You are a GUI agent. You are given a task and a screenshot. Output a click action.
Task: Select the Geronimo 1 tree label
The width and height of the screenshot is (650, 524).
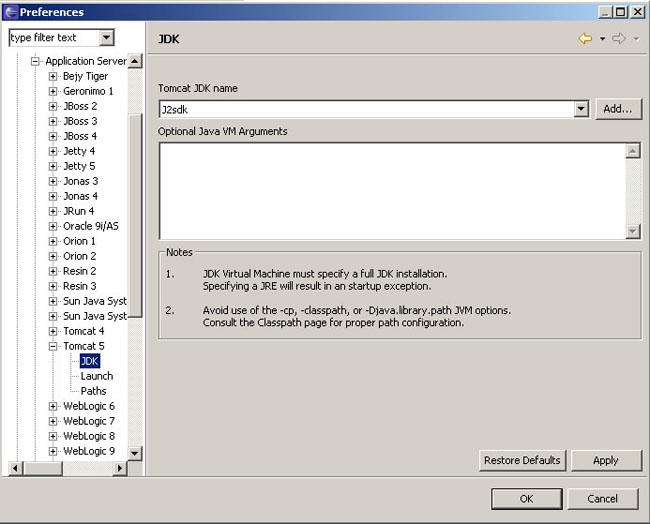tap(88, 91)
